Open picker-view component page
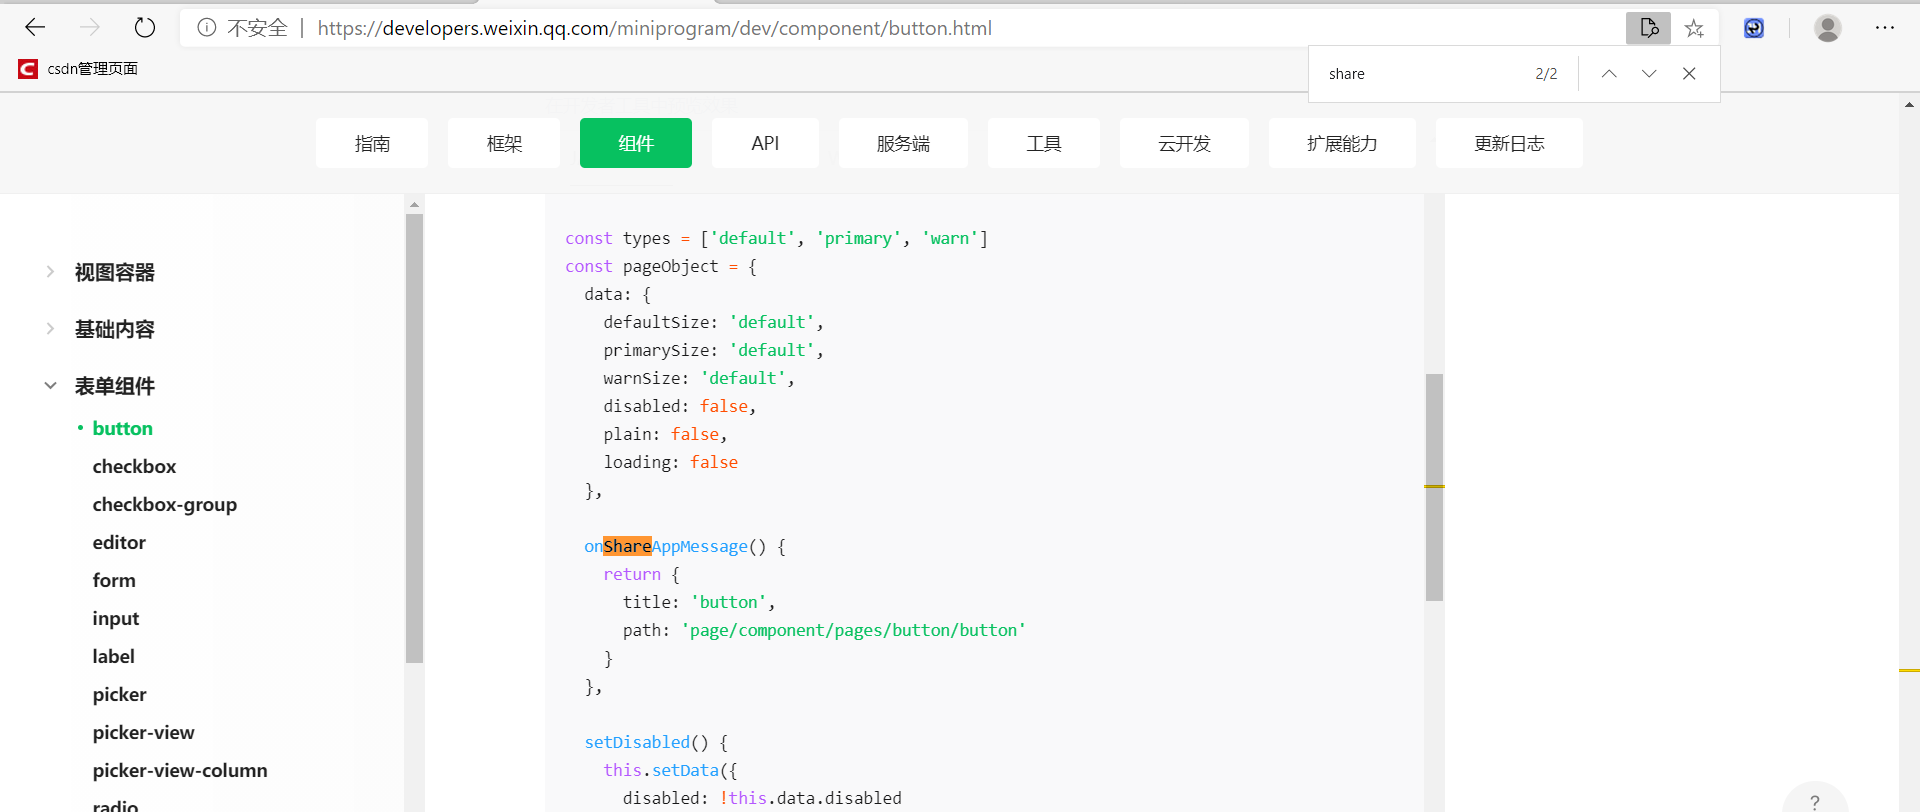1920x812 pixels. (143, 732)
